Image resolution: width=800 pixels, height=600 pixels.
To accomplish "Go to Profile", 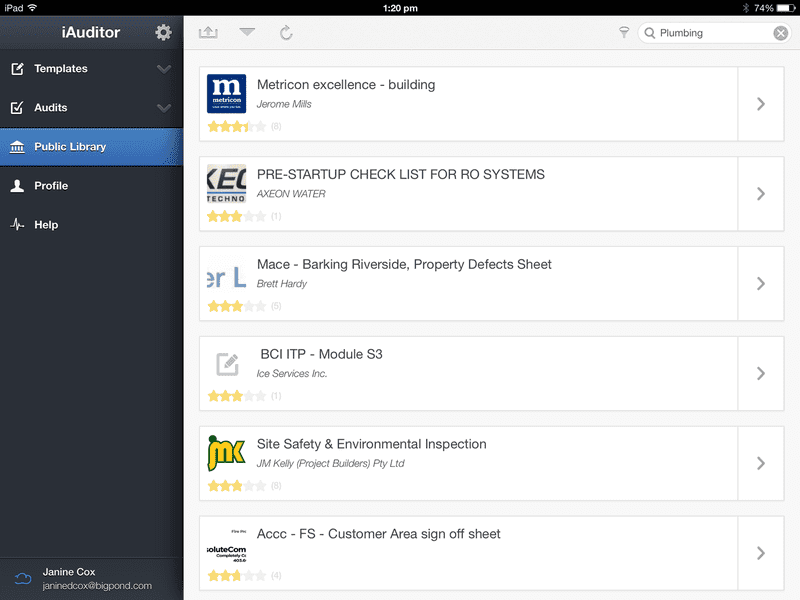I will [91, 186].
